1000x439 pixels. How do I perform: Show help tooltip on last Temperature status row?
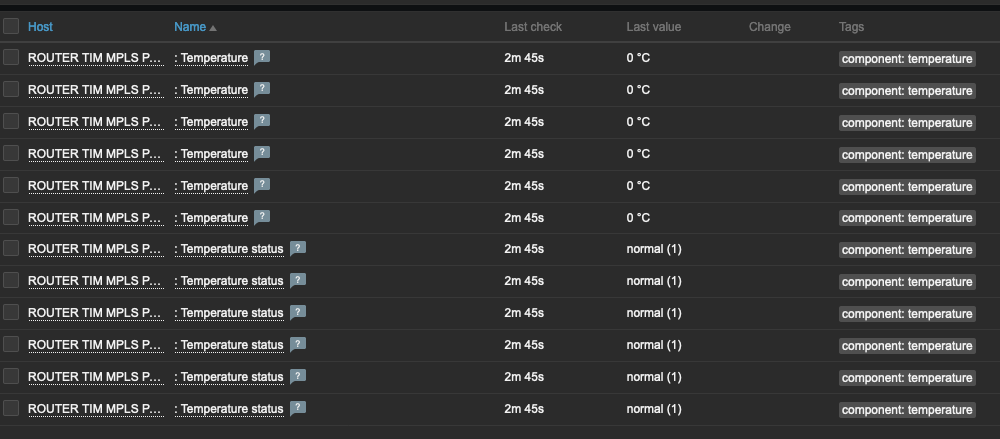tap(298, 409)
